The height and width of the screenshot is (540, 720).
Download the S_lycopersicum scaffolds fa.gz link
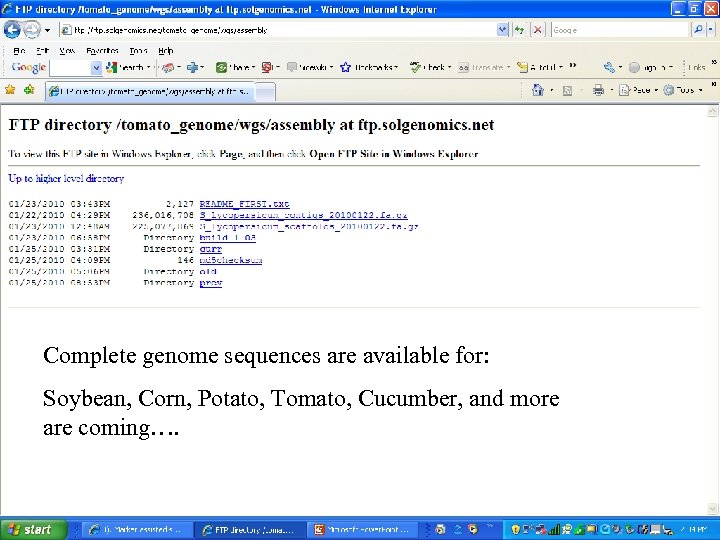click(x=309, y=226)
